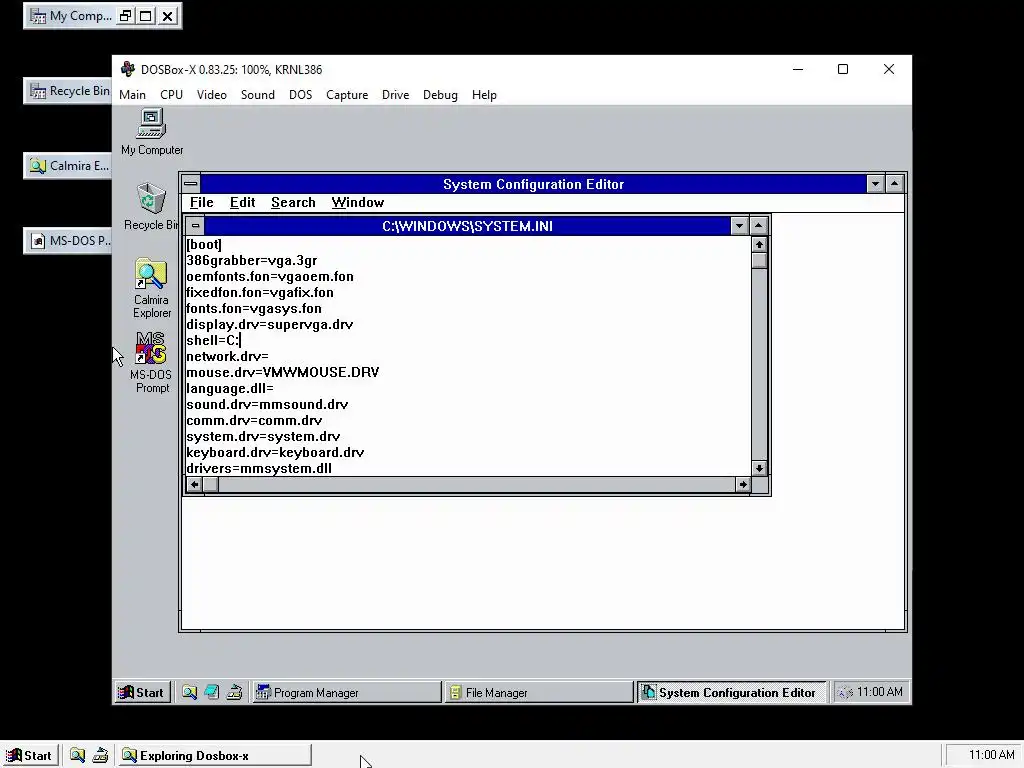Click the oemfonts.fon=vgaoem.fon line
The image size is (1024, 768).
pyautogui.click(x=270, y=277)
